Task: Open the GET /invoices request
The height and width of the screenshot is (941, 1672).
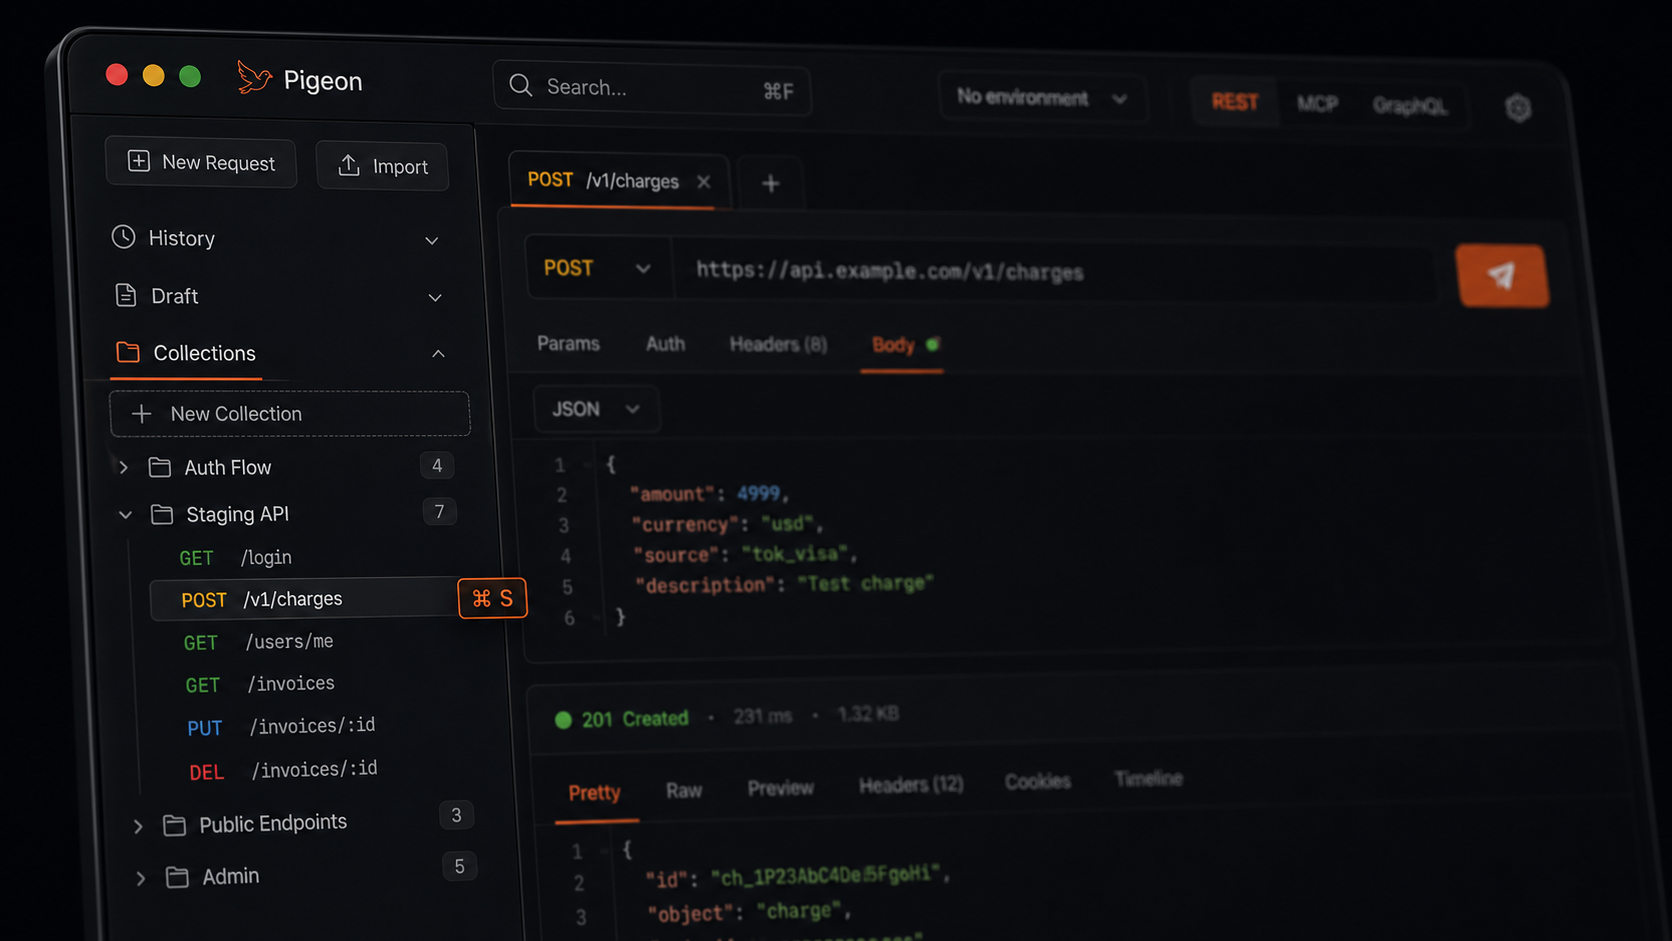Action: [x=260, y=684]
